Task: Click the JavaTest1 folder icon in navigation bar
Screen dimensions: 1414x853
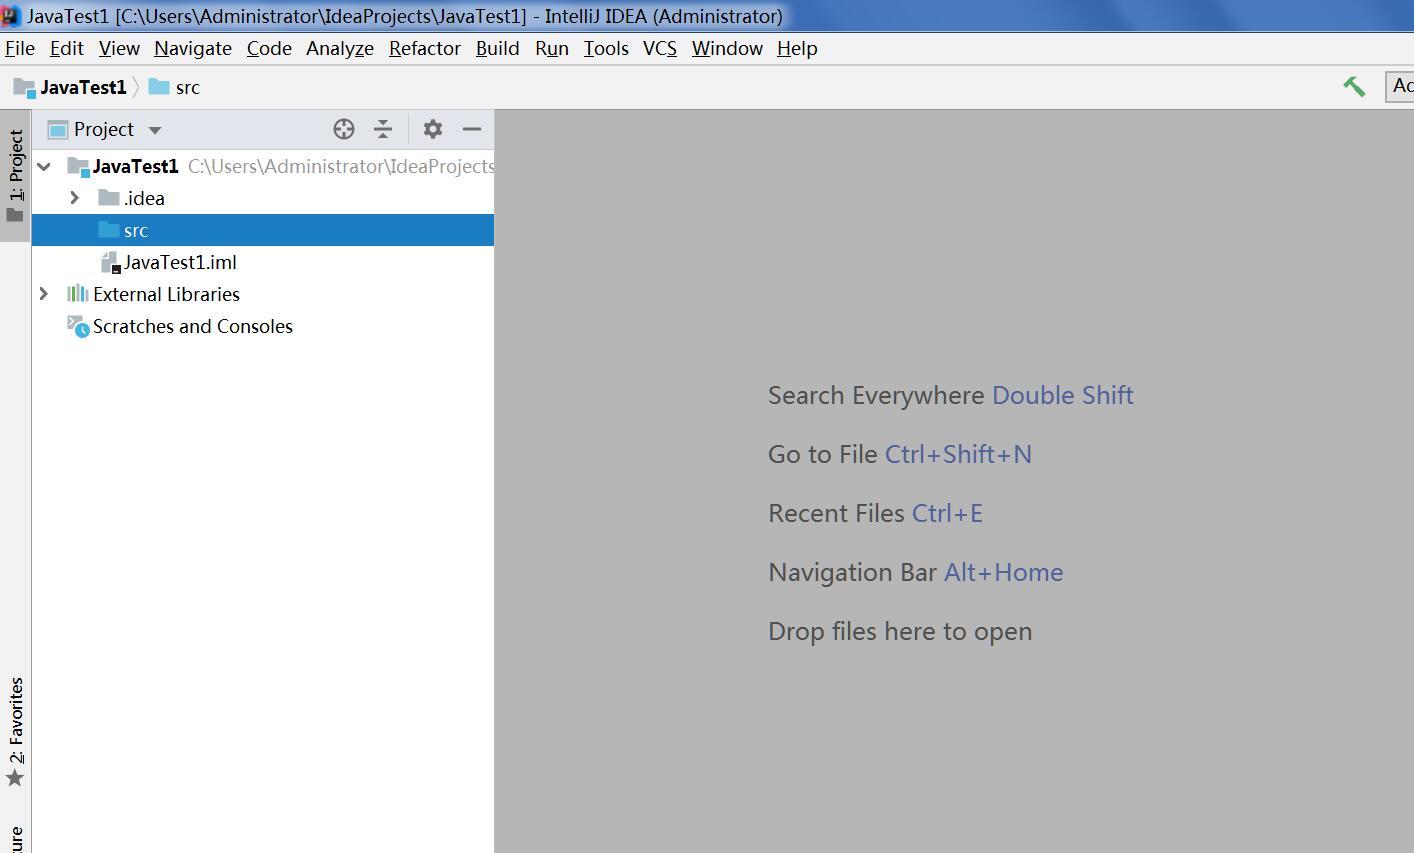Action: click(x=24, y=87)
